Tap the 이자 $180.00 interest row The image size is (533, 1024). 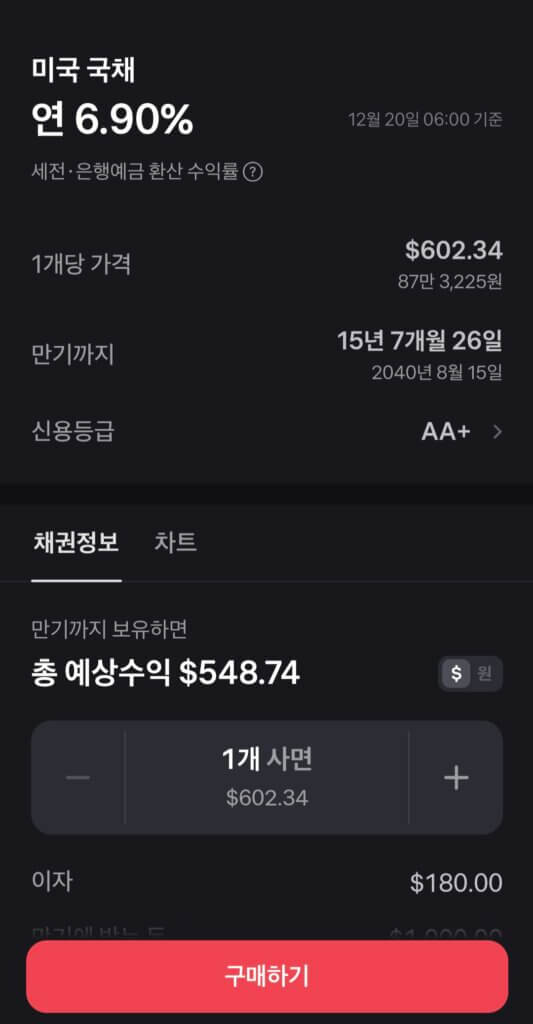coord(267,883)
